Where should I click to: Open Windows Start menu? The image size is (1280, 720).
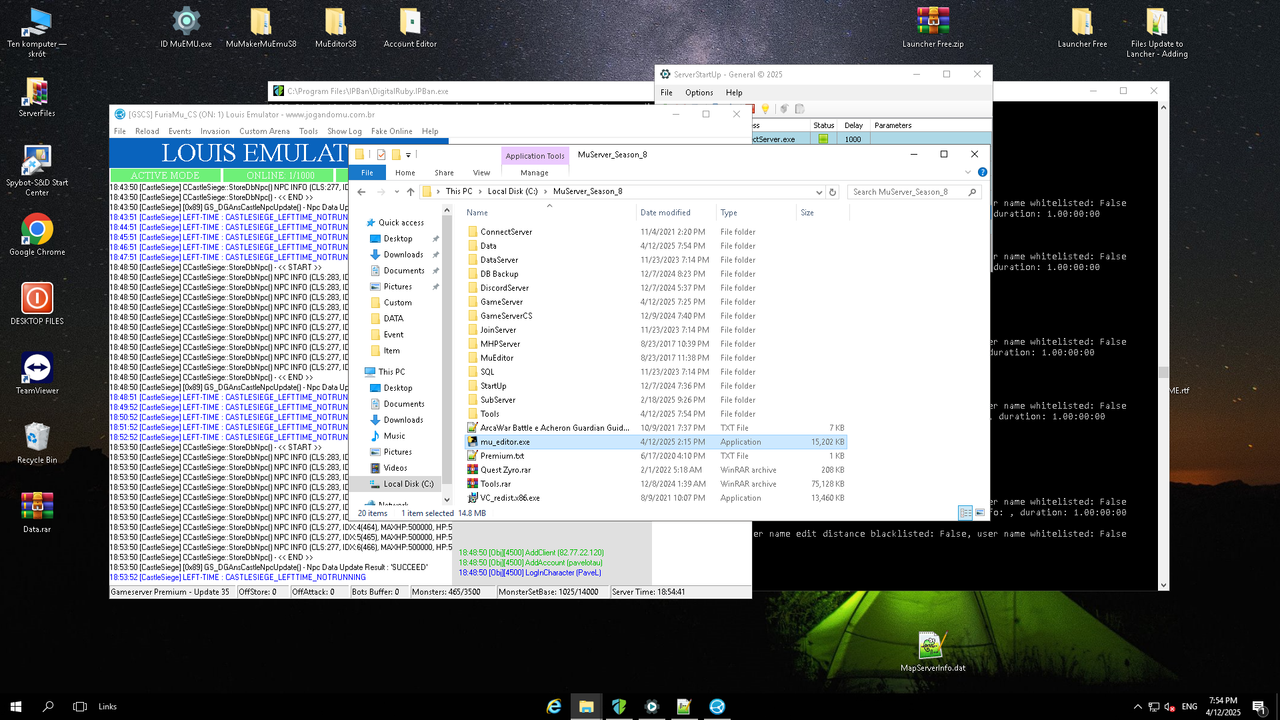16,706
